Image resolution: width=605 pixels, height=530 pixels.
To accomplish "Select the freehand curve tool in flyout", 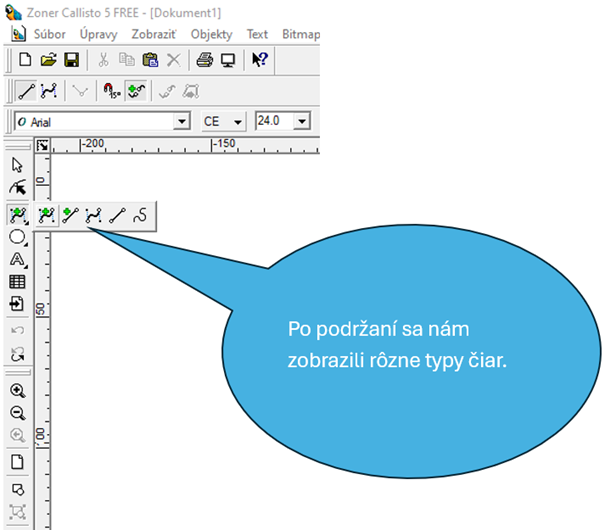I will point(141,214).
